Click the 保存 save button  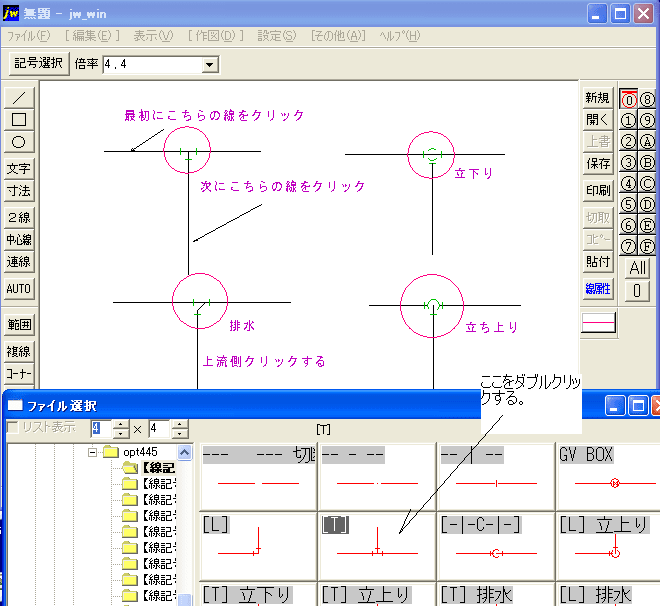point(597,163)
